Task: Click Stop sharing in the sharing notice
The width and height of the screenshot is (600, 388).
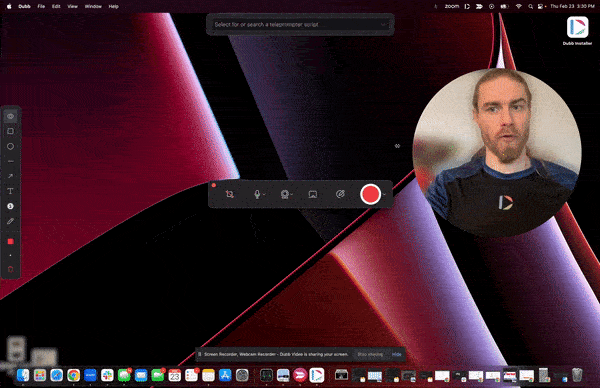Action: point(370,354)
